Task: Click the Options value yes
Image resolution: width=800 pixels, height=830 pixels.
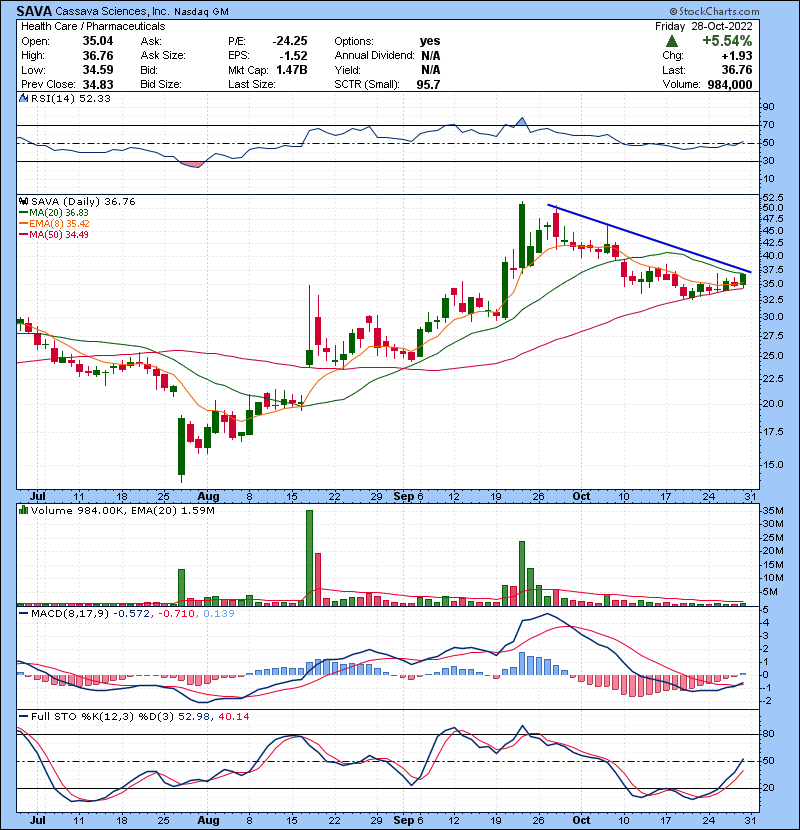Action: click(430, 41)
